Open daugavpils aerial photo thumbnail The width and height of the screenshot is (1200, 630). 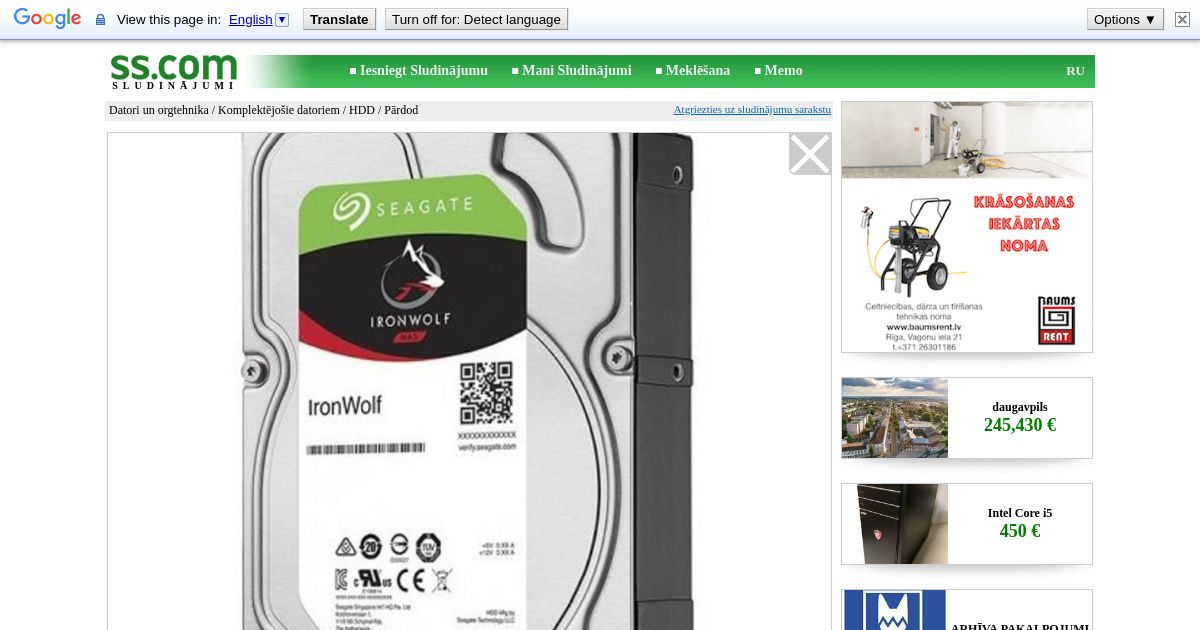[895, 418]
